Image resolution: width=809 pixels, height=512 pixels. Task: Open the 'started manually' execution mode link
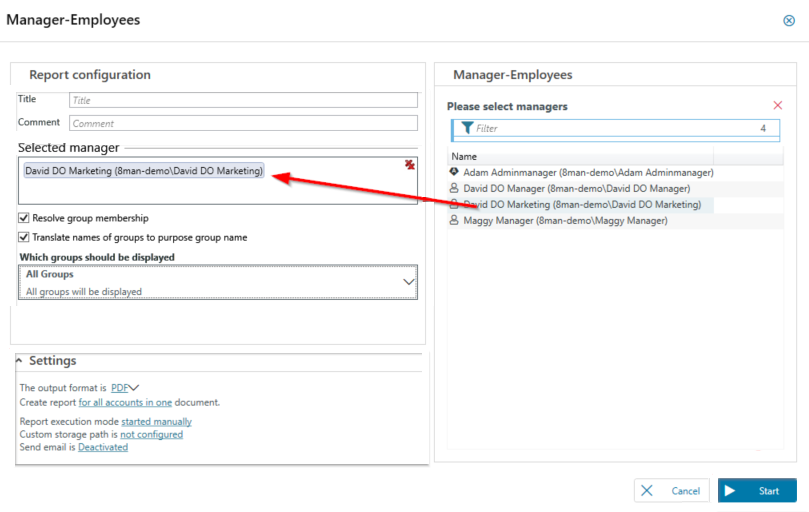tap(157, 422)
